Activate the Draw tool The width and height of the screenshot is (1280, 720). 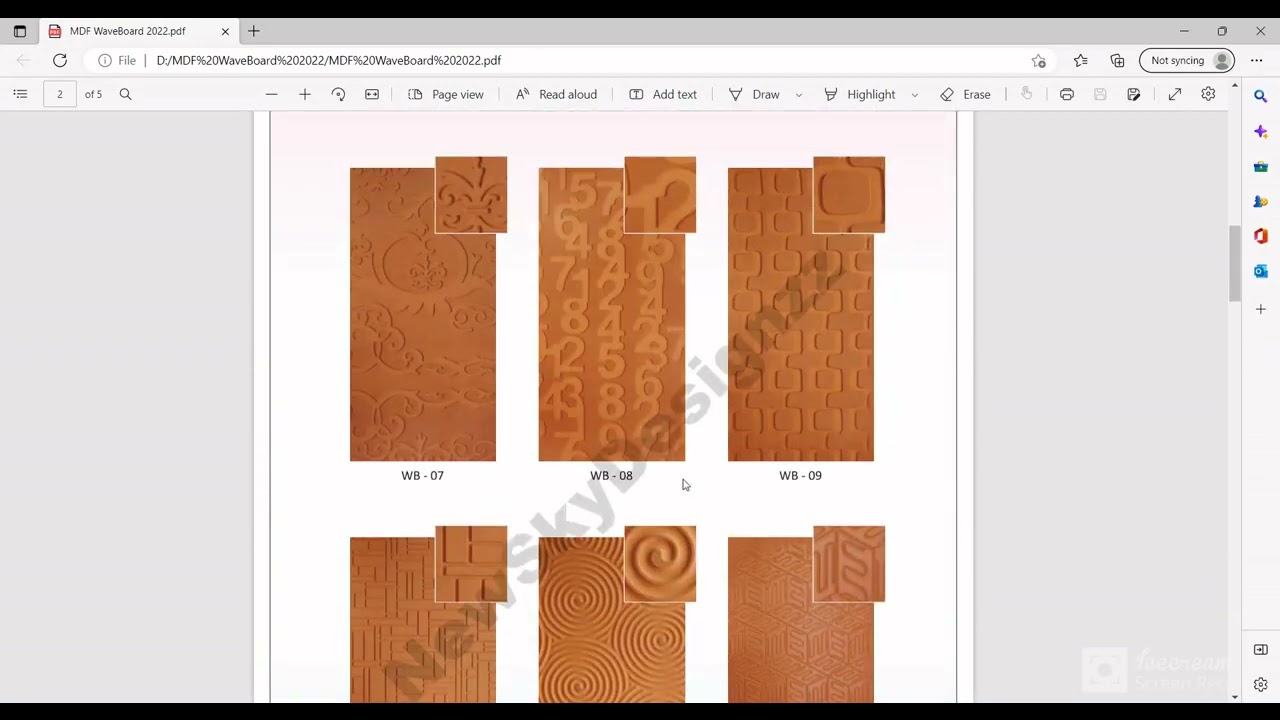click(754, 94)
